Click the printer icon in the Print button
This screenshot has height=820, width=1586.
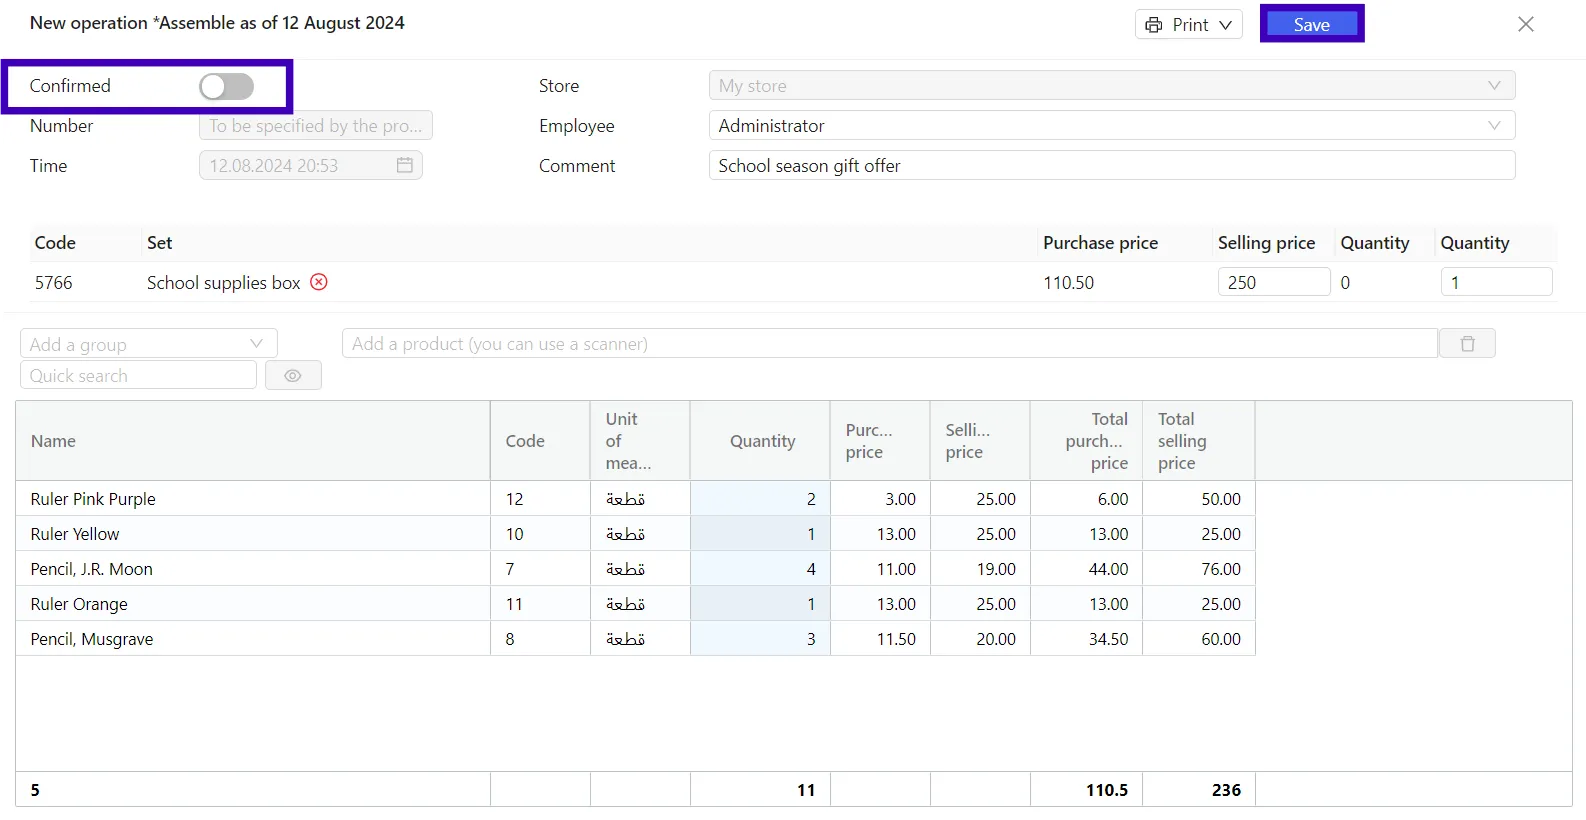[1154, 25]
